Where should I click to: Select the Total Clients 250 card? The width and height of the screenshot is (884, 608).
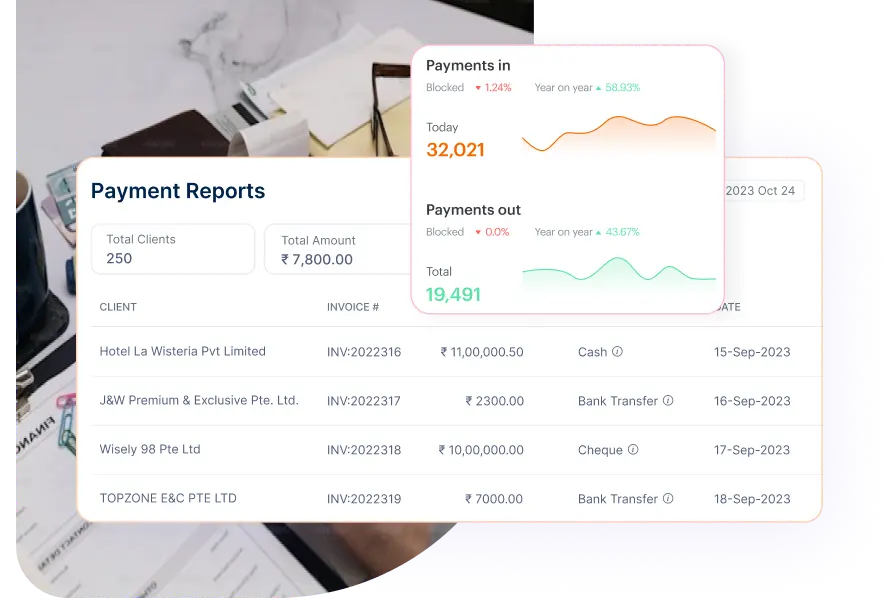[173, 249]
